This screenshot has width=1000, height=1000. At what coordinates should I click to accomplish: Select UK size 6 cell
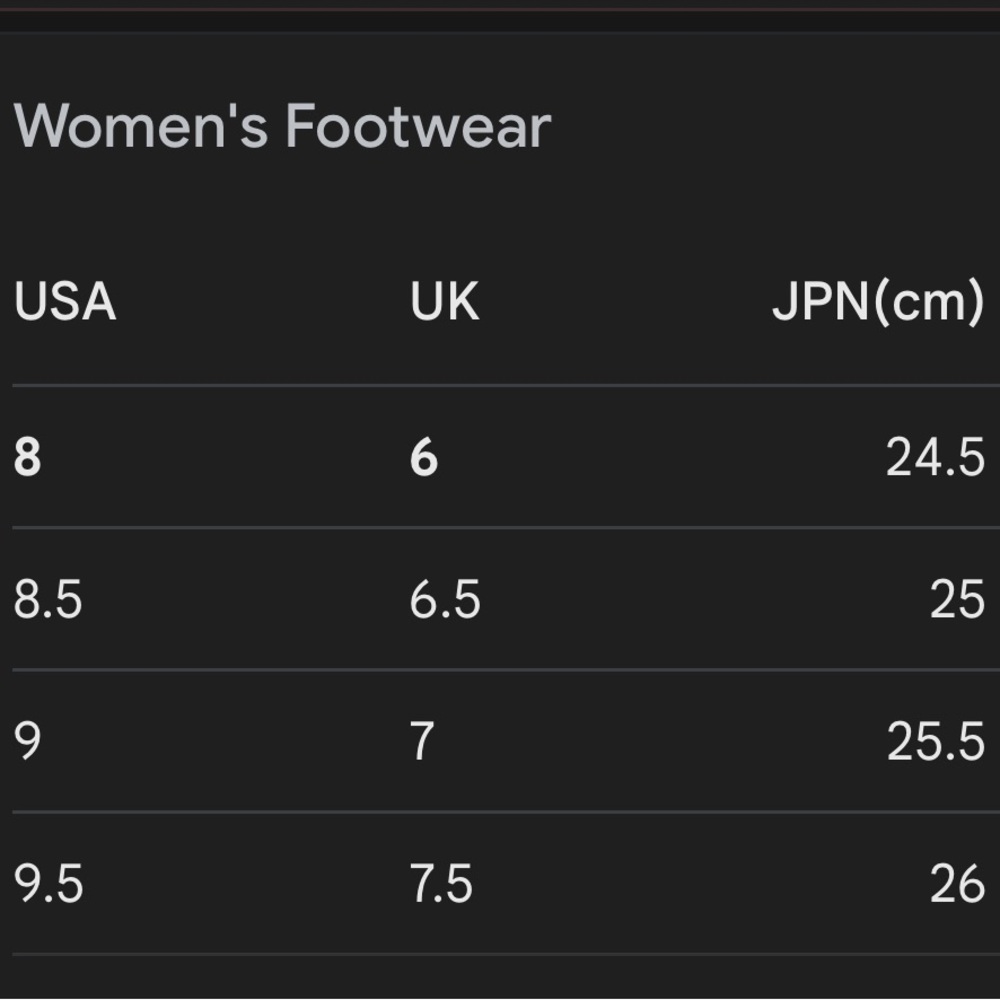[424, 457]
